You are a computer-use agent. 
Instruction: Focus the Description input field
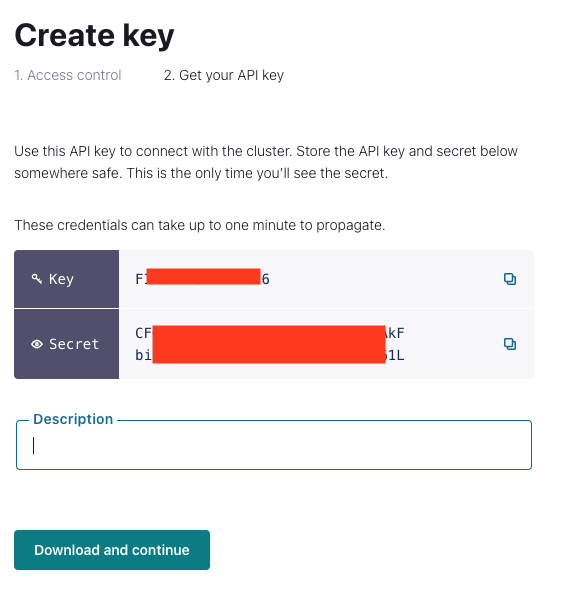tap(274, 445)
